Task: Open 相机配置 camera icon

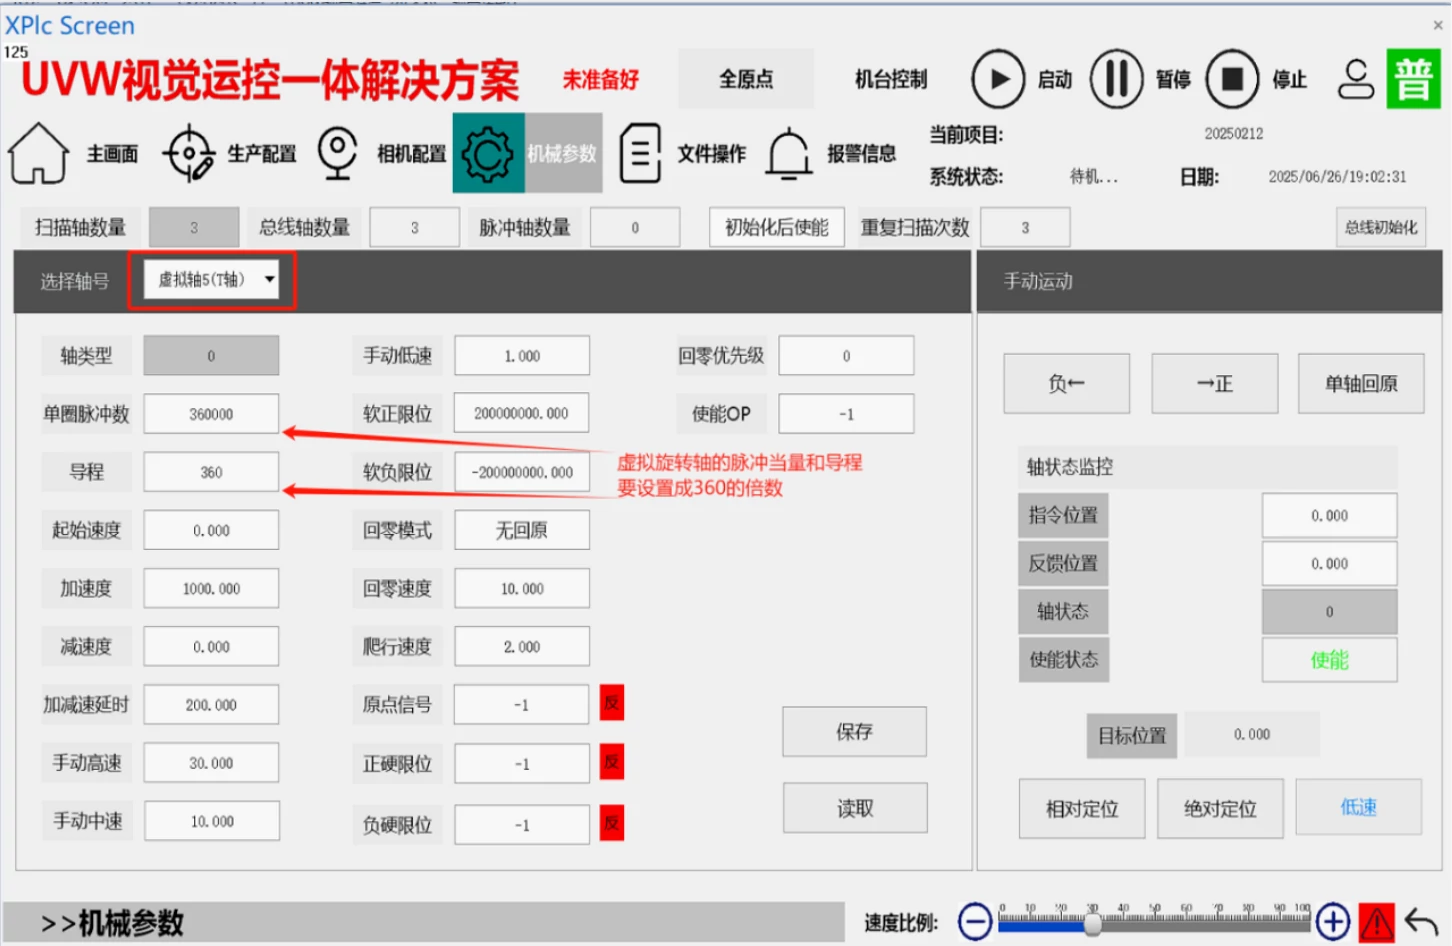Action: coord(338,153)
